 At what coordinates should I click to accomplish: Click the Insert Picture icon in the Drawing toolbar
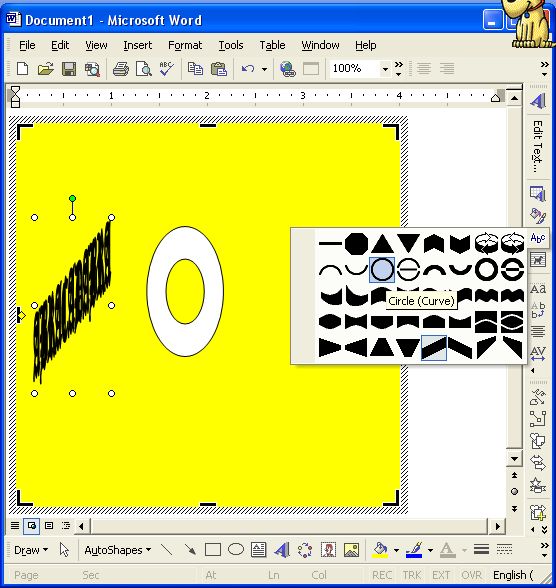coord(351,550)
